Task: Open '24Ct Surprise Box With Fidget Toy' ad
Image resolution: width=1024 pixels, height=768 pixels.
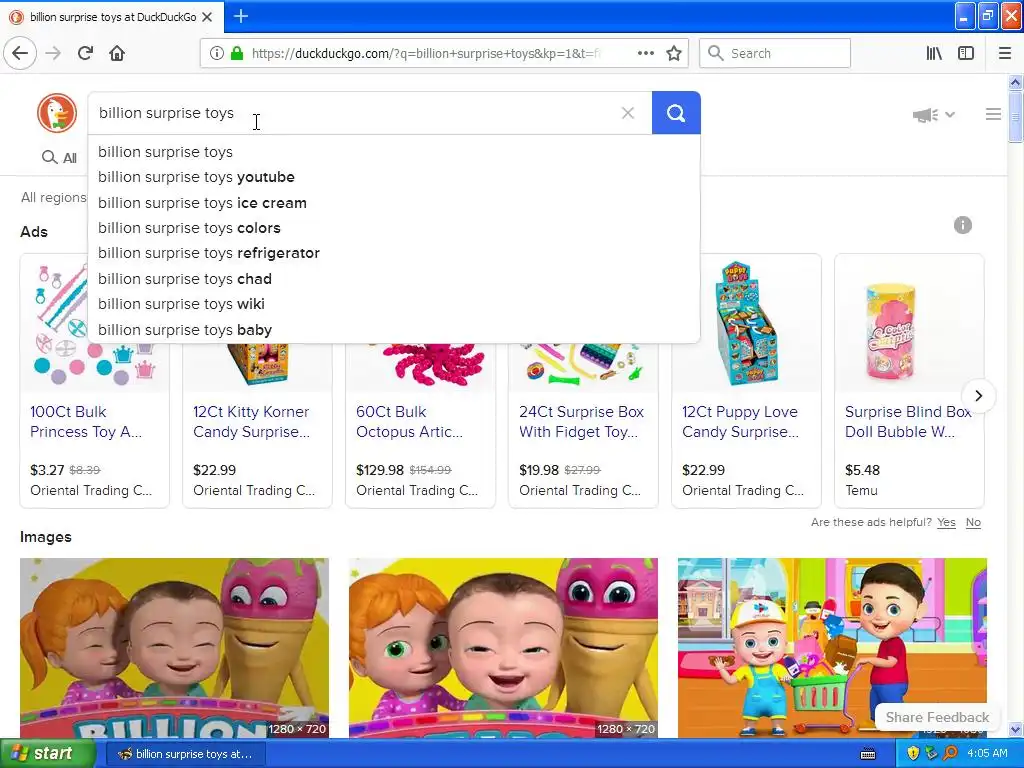Action: [581, 422]
